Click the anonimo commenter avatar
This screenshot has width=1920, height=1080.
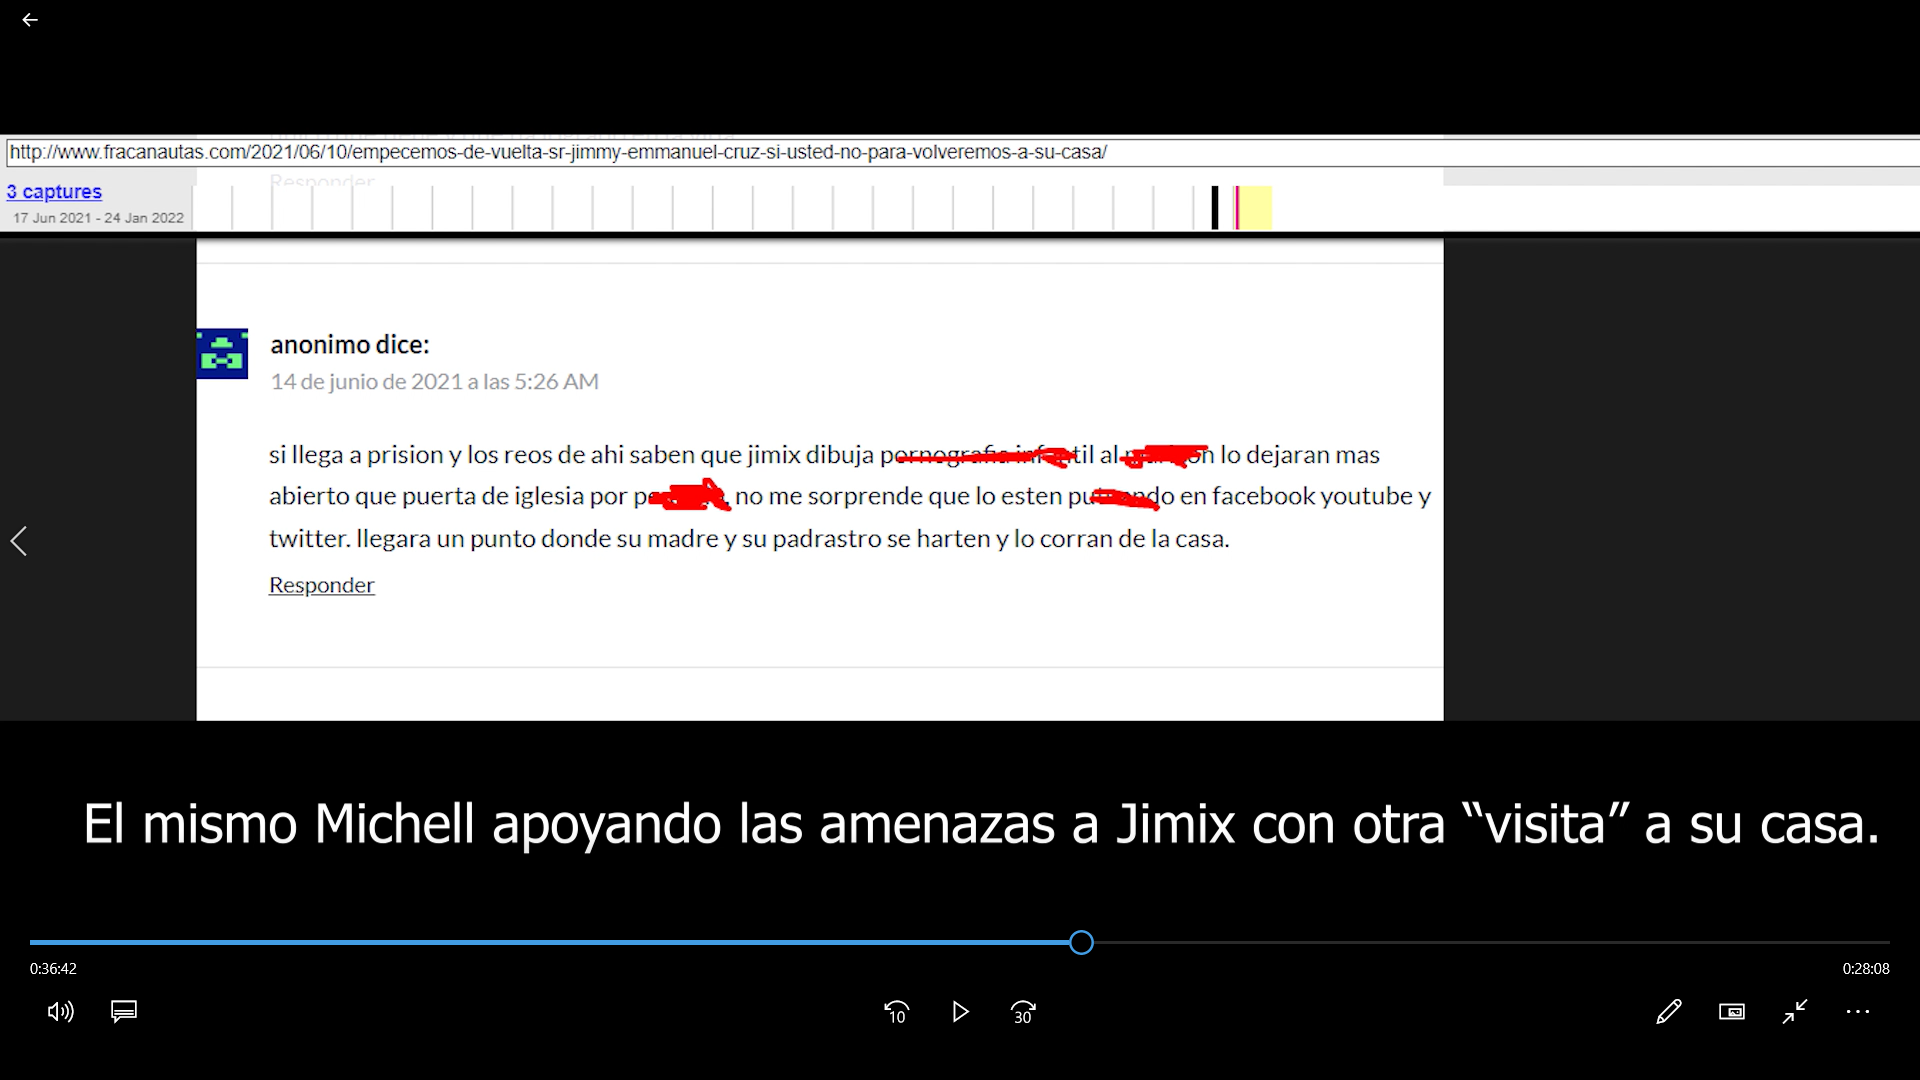pos(222,354)
